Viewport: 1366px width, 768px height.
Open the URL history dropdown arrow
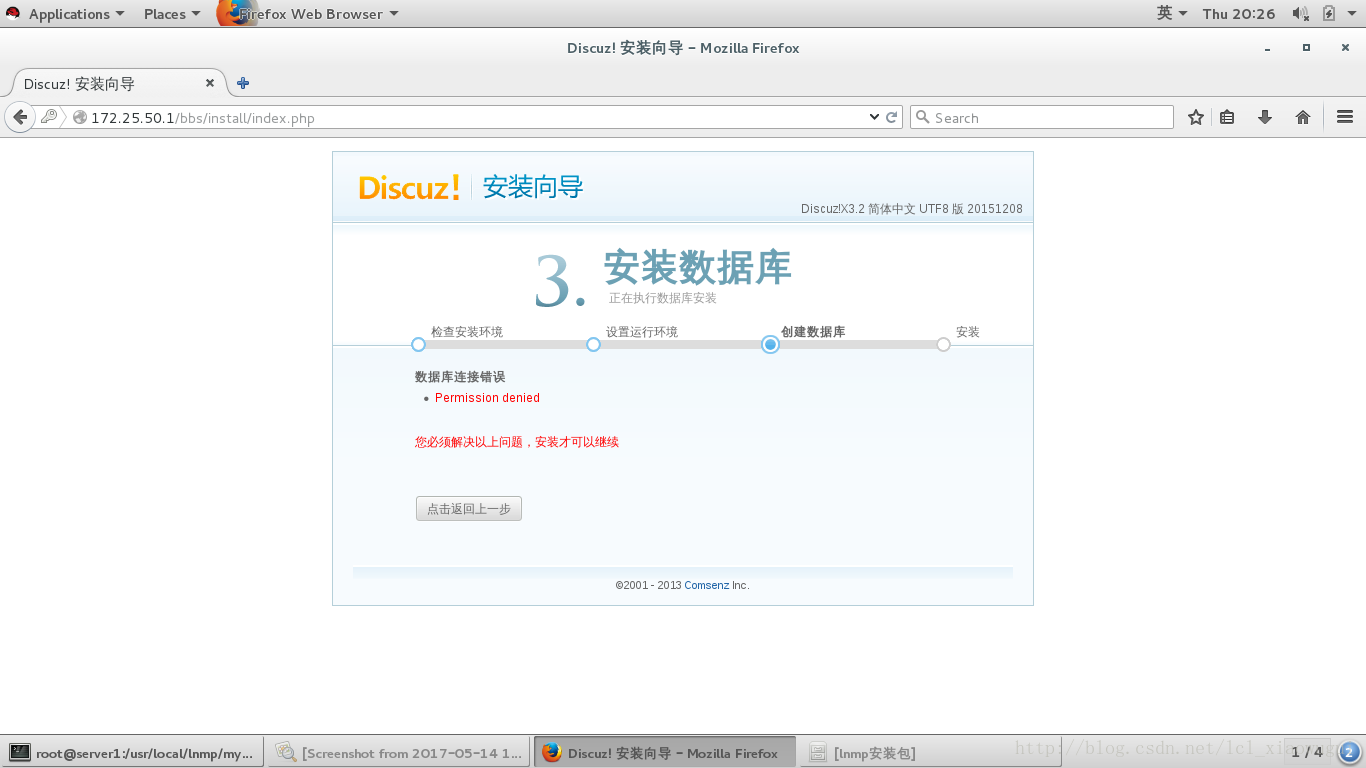coord(874,117)
